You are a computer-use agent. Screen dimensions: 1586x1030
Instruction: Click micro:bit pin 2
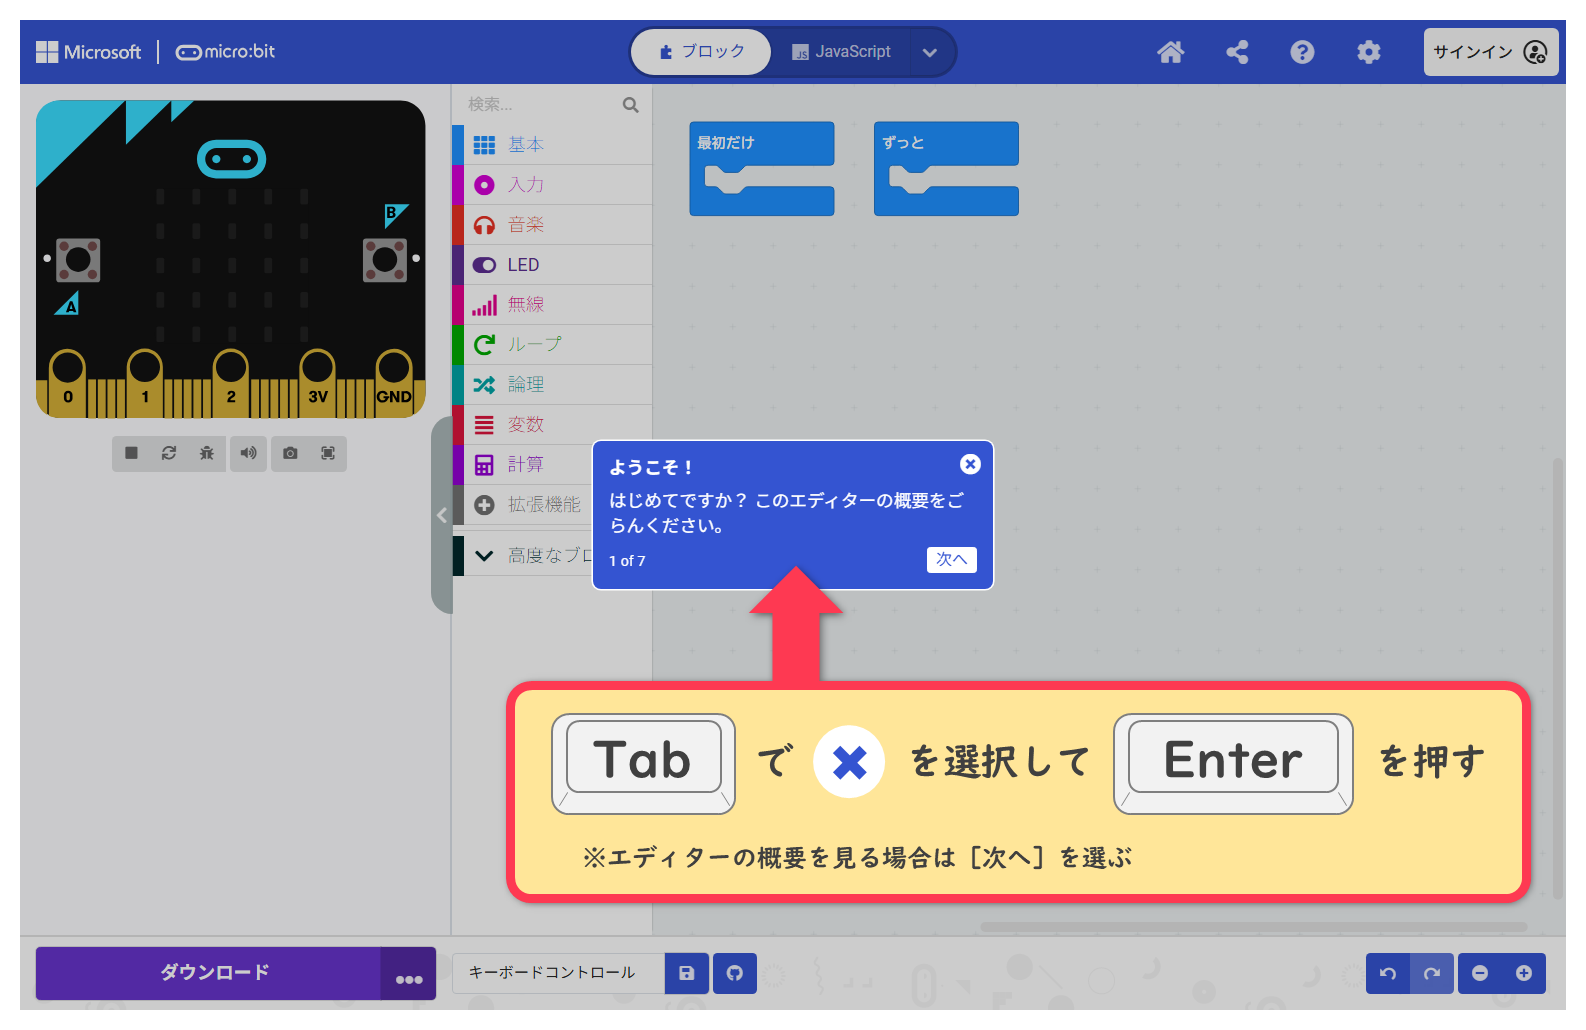click(x=231, y=383)
